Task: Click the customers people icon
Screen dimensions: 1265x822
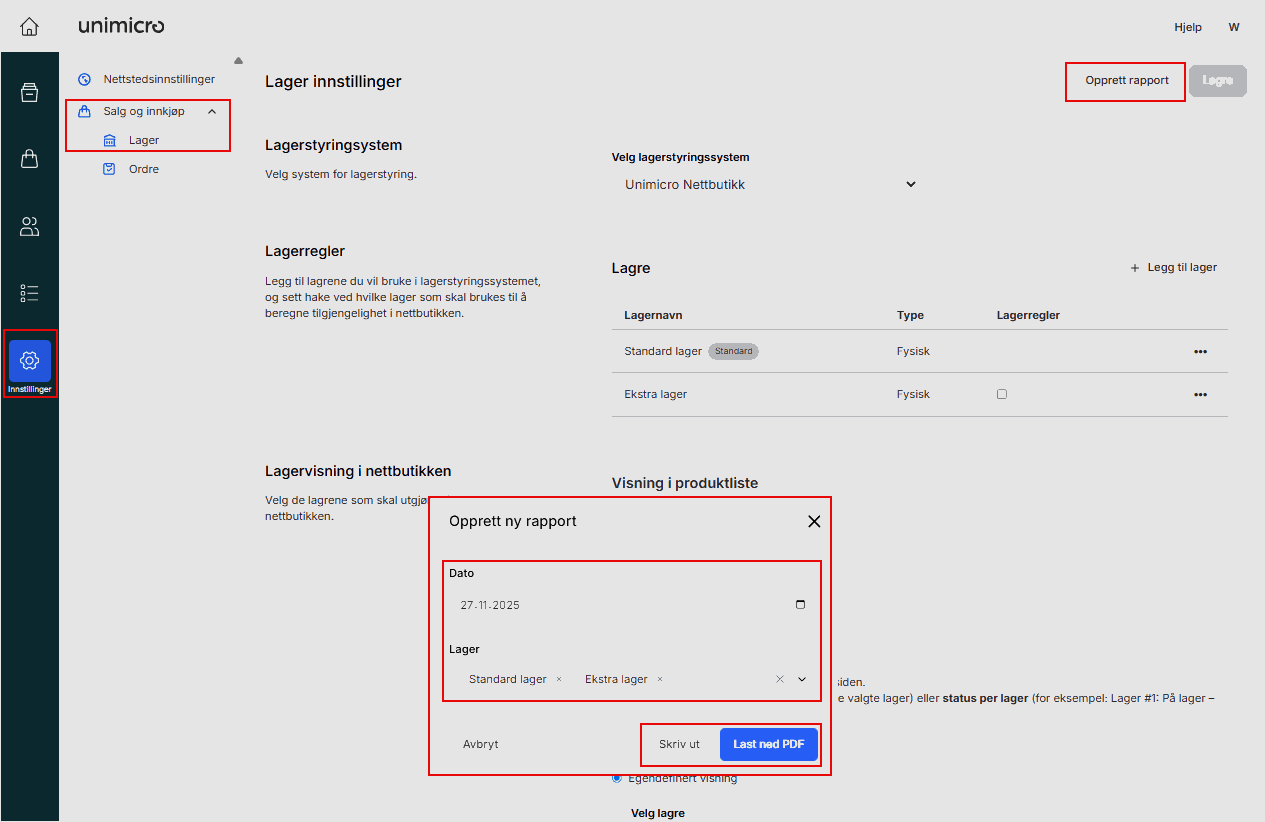Action: coord(29,226)
